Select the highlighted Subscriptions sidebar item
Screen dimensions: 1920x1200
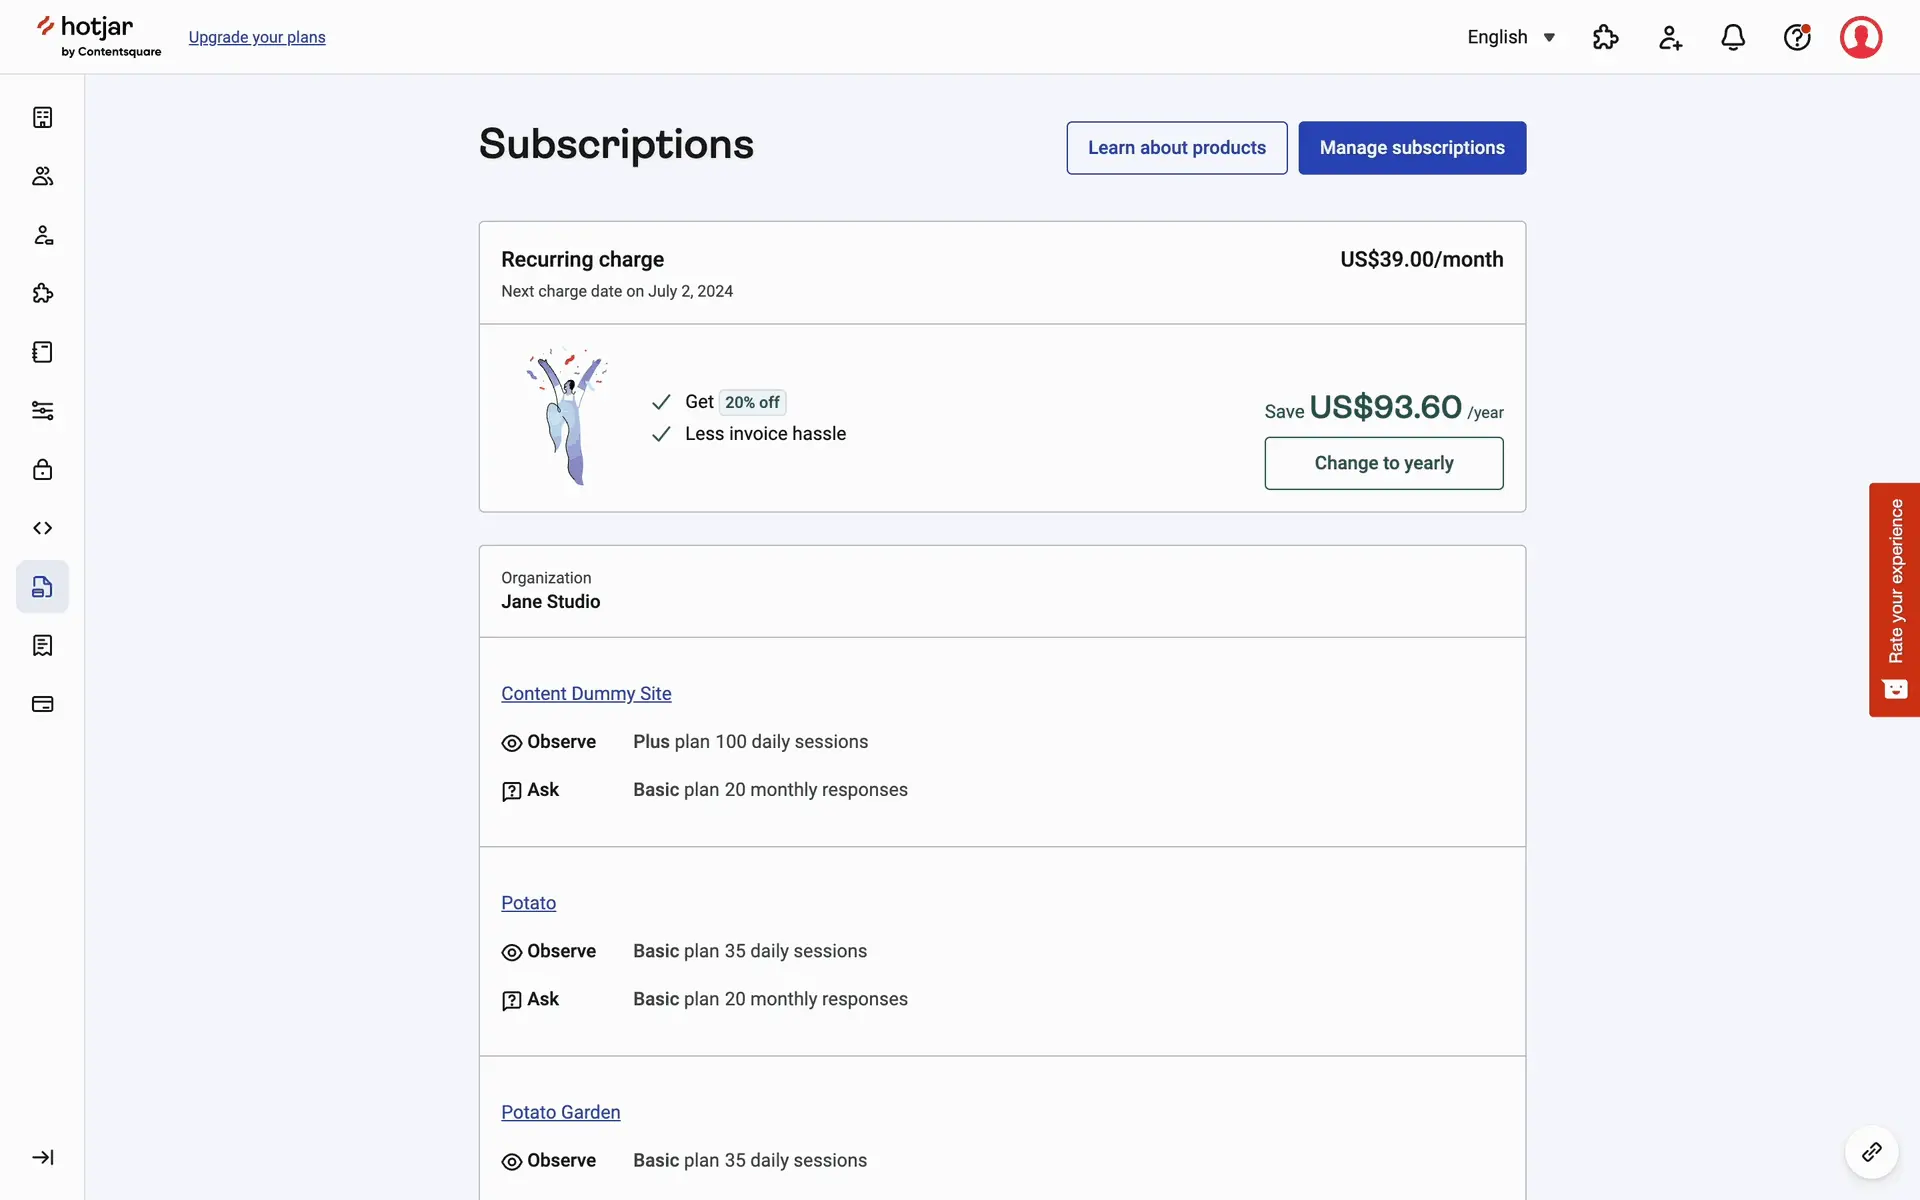pyautogui.click(x=42, y=587)
